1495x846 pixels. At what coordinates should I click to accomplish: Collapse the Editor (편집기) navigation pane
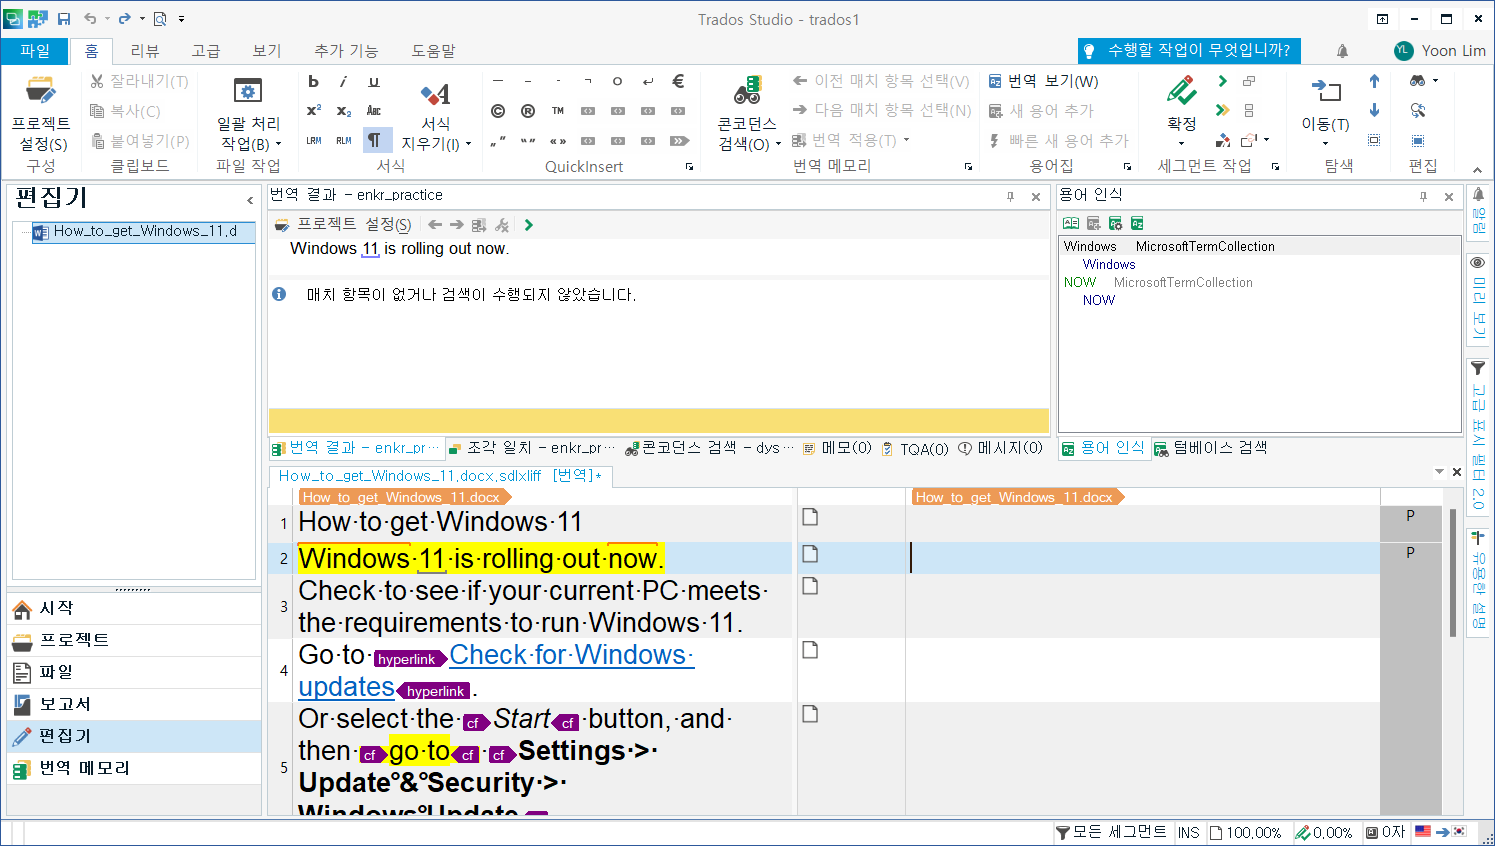[x=250, y=200]
